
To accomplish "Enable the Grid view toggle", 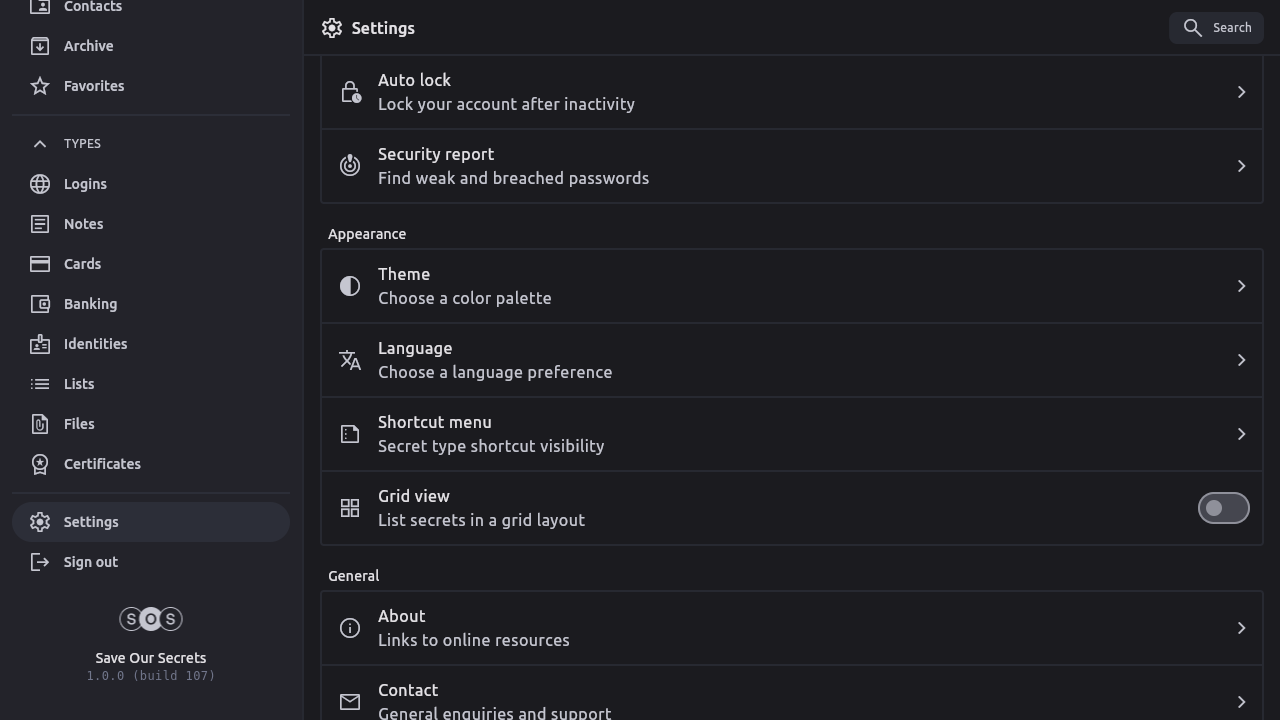I will click(1223, 508).
